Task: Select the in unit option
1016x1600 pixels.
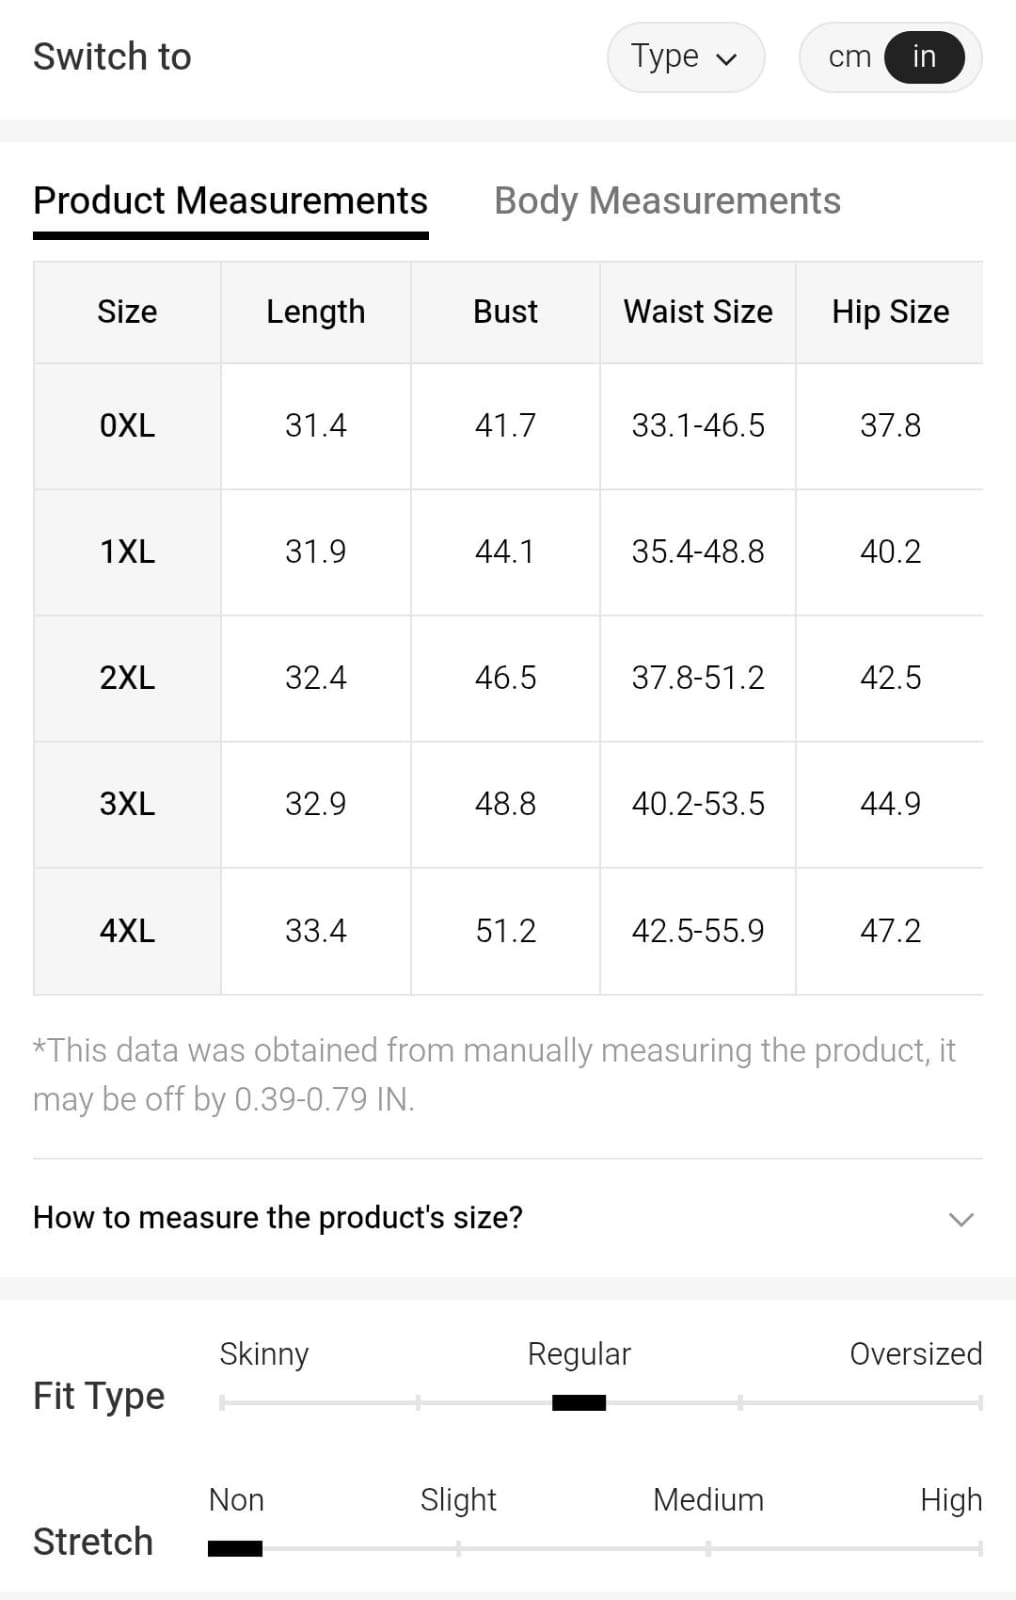Action: tap(924, 57)
